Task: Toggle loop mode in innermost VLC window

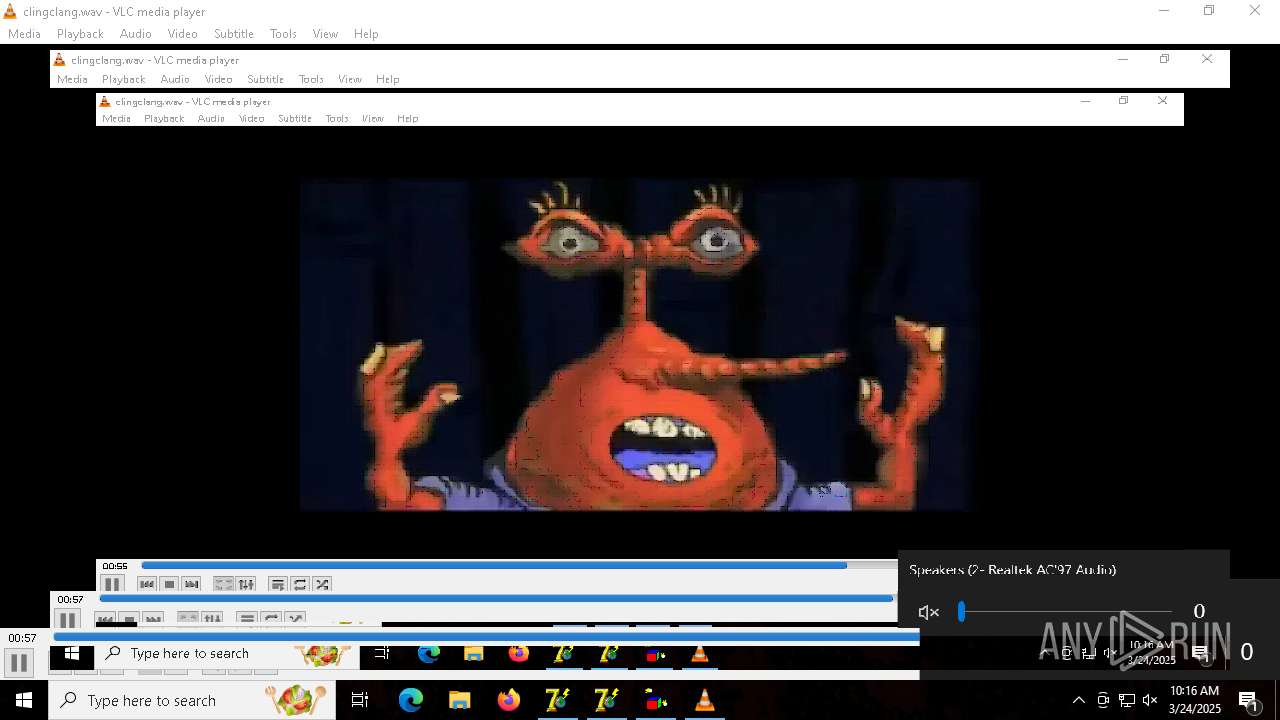Action: [300, 584]
